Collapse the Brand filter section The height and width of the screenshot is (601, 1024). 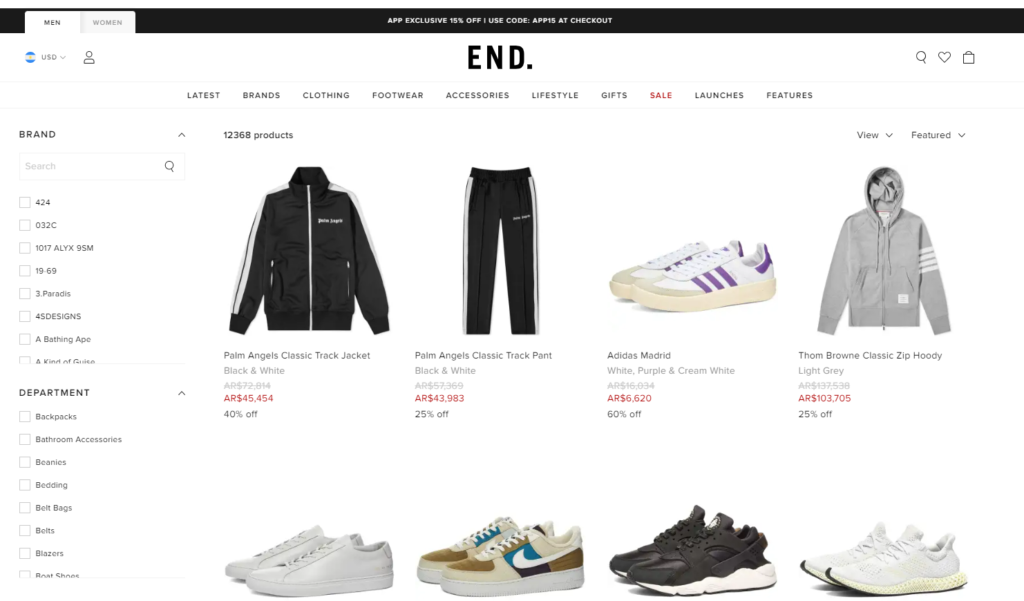click(182, 135)
